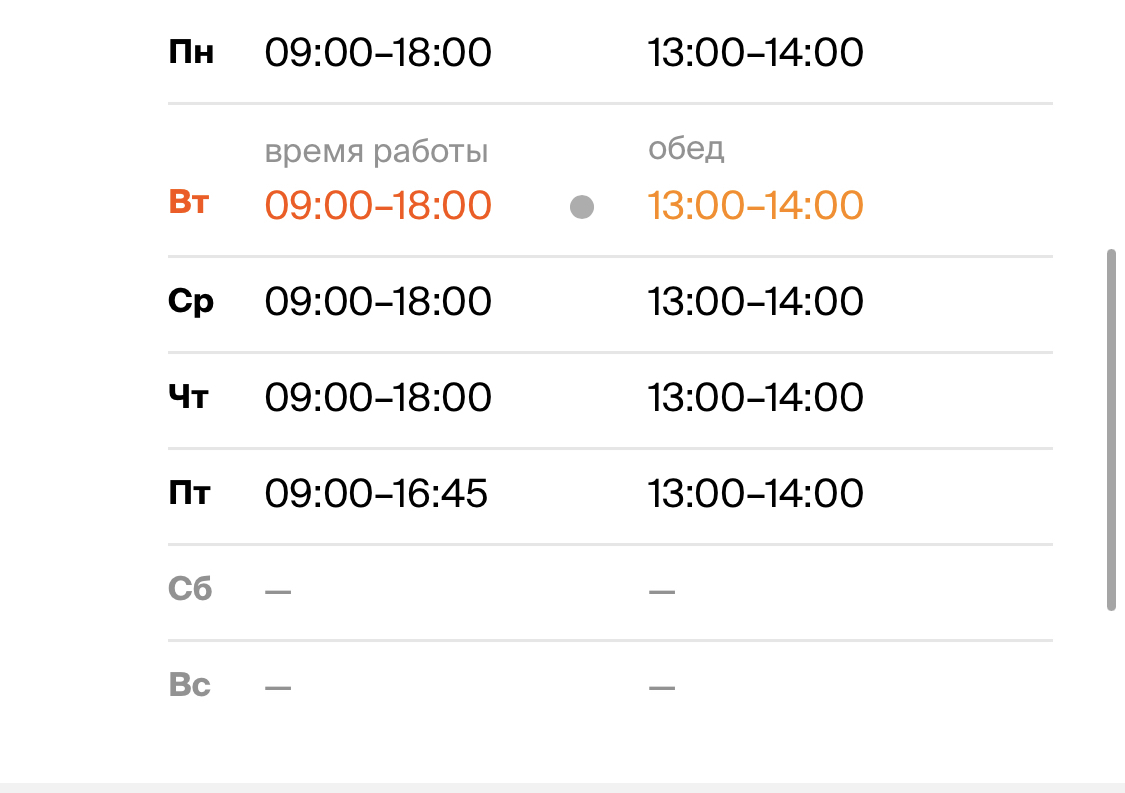
Task: Select the grayed Сб day label
Action: (x=190, y=588)
